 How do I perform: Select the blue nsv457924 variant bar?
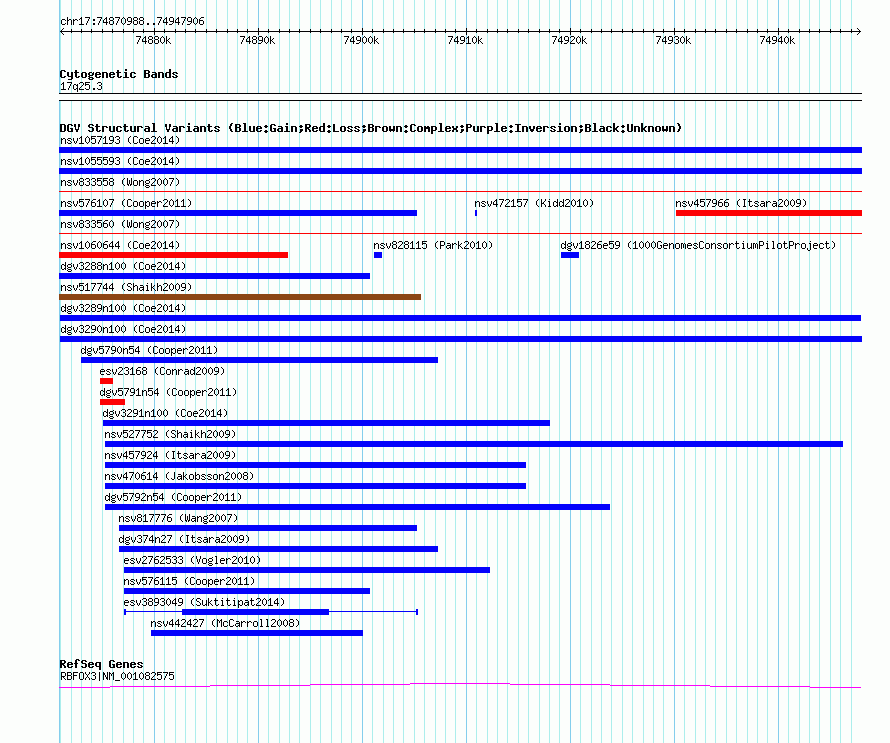[316, 465]
